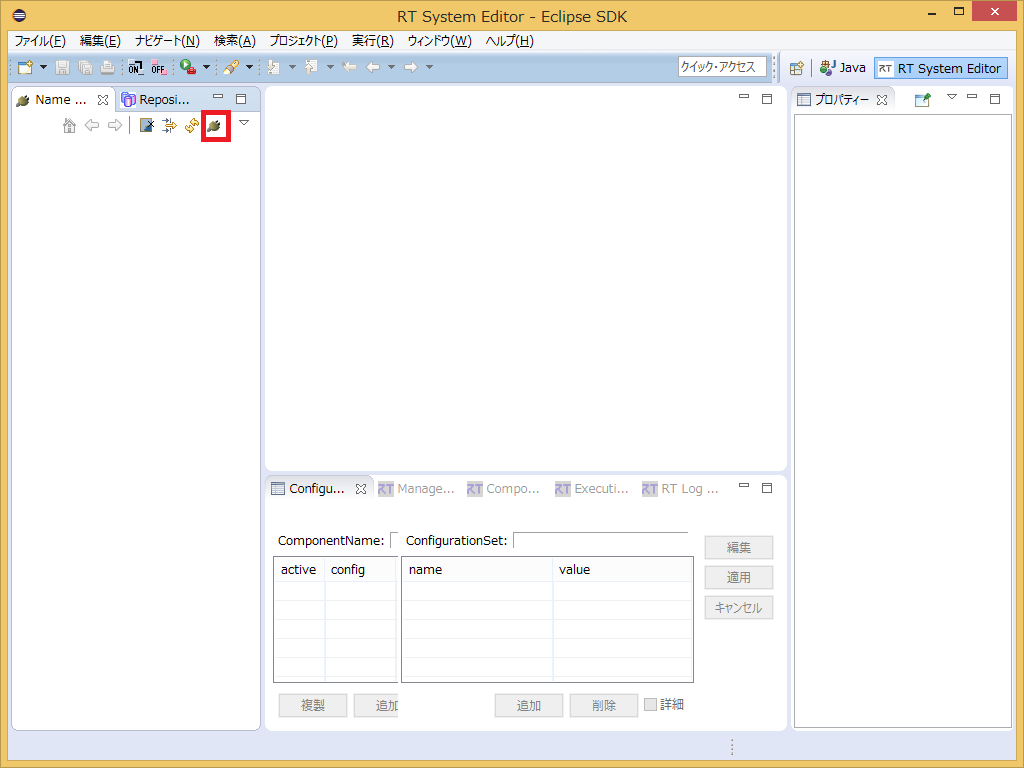Click the 追加 button beside 削除
The image size is (1024, 768).
[x=529, y=705]
